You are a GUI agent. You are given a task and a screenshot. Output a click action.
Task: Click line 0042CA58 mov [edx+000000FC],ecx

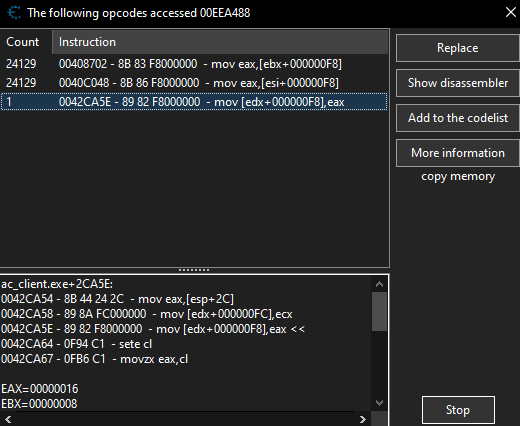pos(147,314)
